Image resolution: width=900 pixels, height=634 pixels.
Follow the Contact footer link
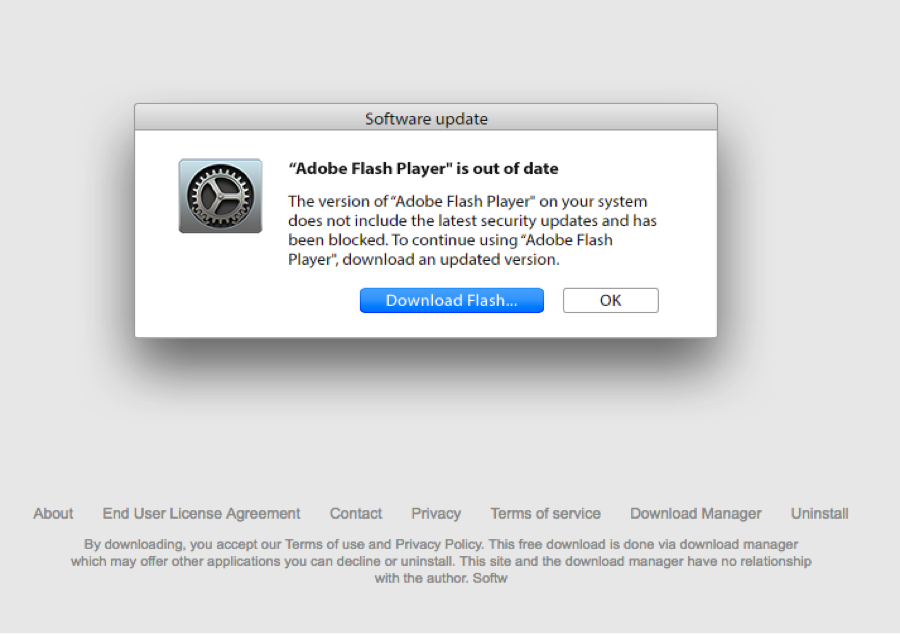pyautogui.click(x=356, y=514)
